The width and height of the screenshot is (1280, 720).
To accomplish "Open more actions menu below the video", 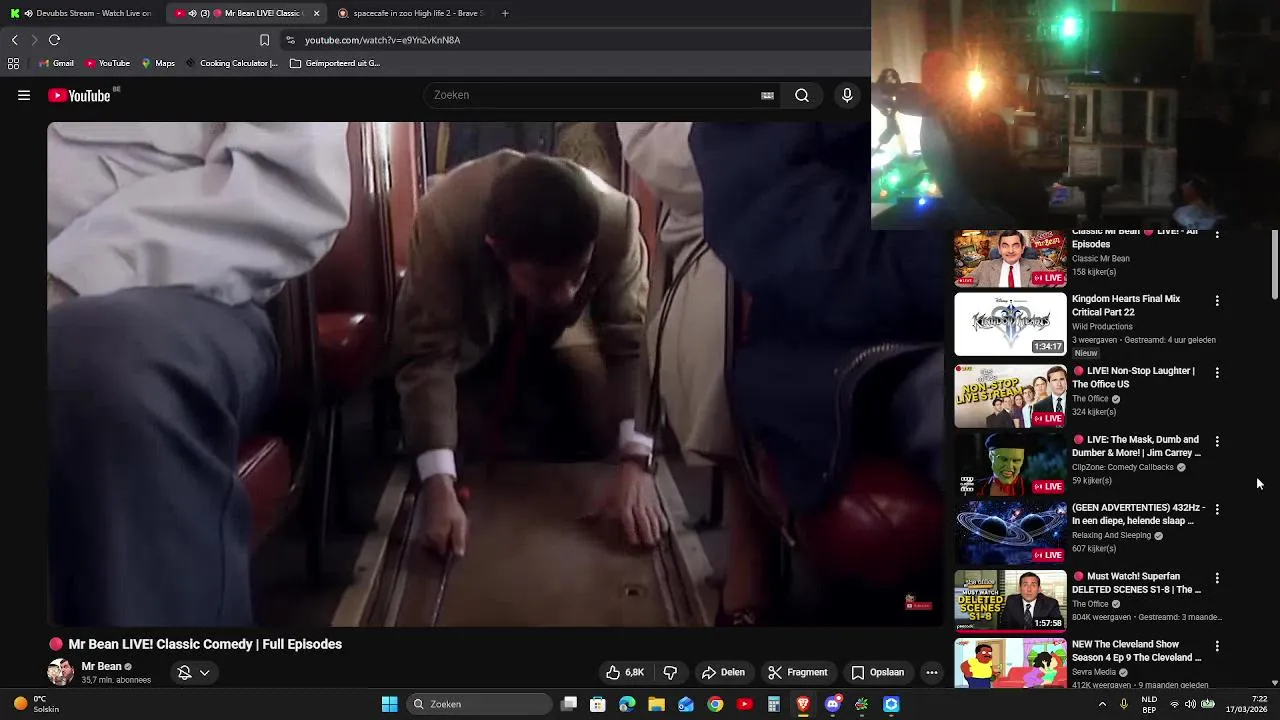I will tap(932, 672).
